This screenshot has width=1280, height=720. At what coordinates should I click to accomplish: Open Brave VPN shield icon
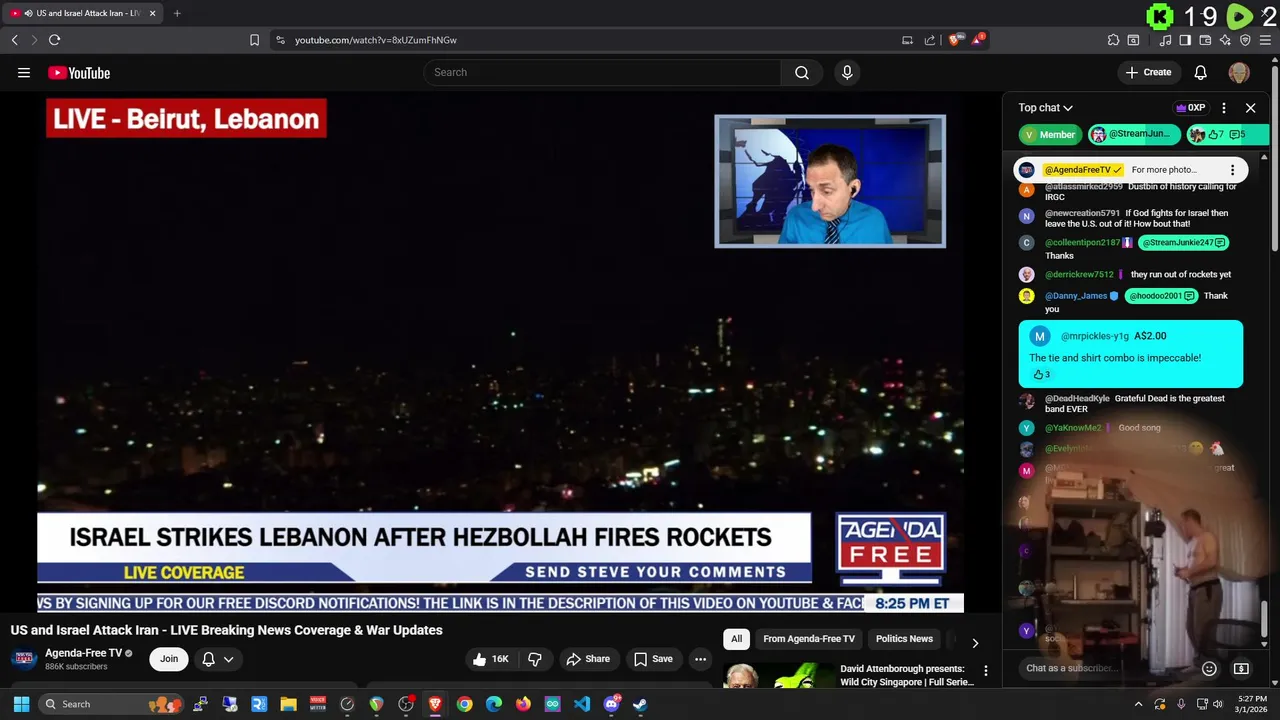[x=1245, y=40]
